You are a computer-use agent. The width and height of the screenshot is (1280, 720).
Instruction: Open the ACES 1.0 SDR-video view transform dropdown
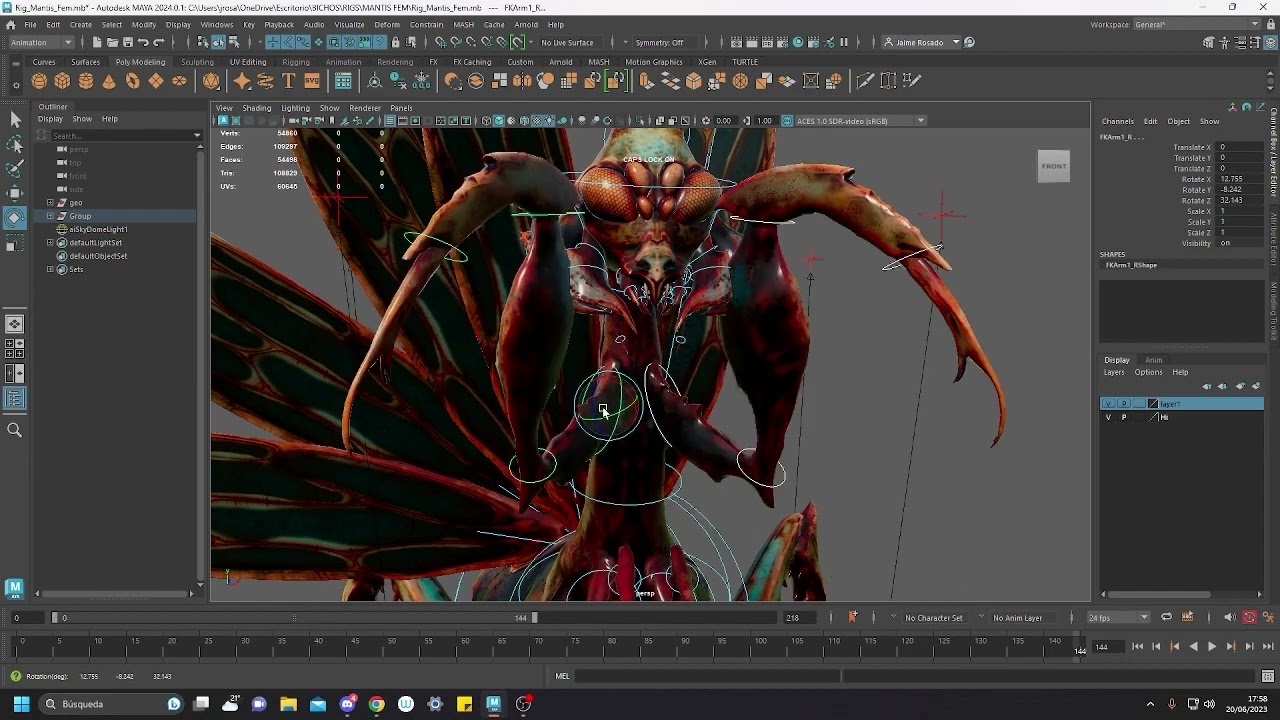[x=860, y=121]
